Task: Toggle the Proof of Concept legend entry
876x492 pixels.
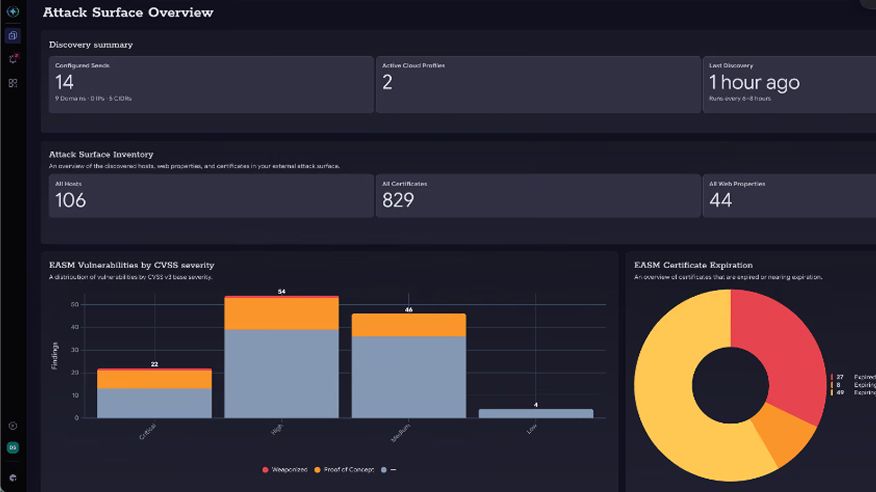Action: [x=344, y=470]
